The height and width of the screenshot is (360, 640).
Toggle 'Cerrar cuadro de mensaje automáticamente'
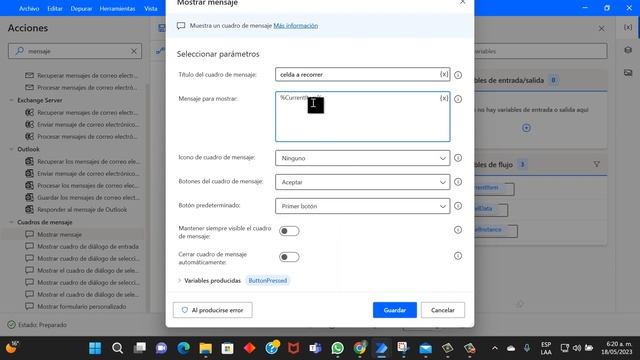point(289,257)
